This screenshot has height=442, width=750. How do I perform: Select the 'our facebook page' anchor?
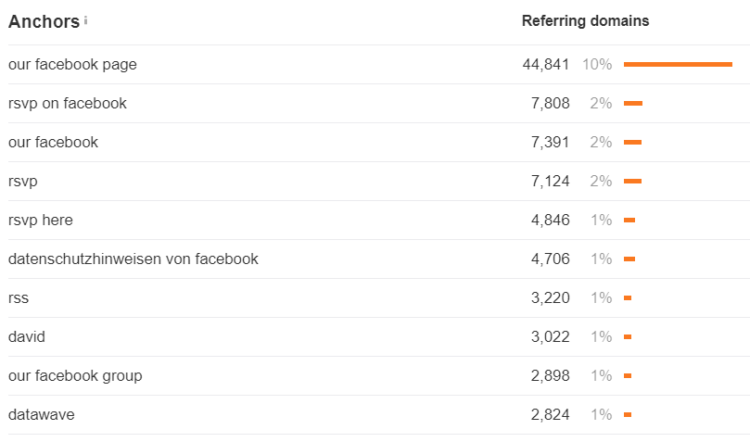(72, 64)
